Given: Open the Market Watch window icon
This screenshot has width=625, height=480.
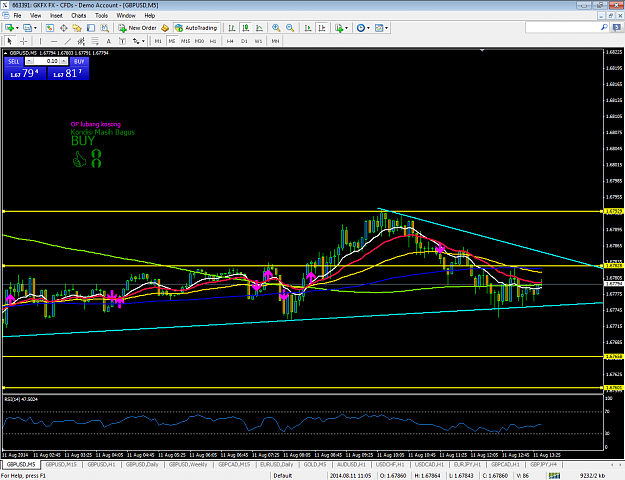Looking at the screenshot, I should pos(49,28).
